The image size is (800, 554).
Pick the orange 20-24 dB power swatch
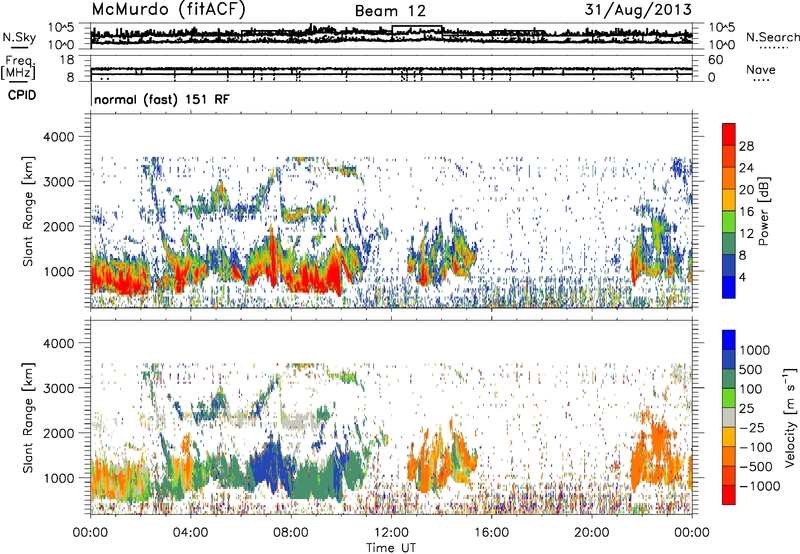tap(729, 178)
